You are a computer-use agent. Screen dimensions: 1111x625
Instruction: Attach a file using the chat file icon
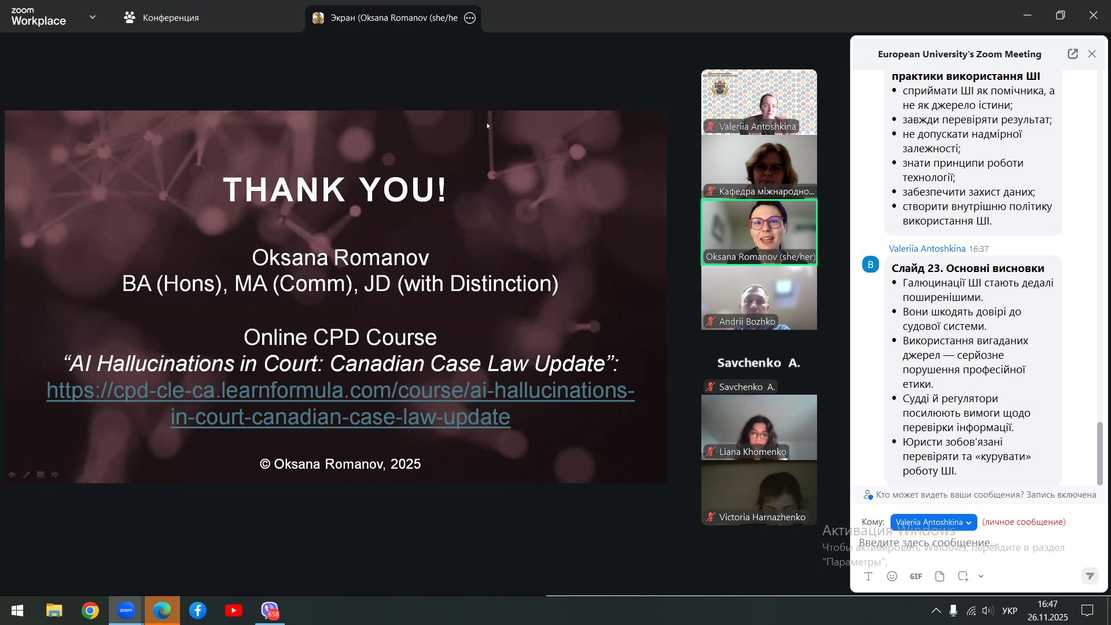pyautogui.click(x=939, y=576)
